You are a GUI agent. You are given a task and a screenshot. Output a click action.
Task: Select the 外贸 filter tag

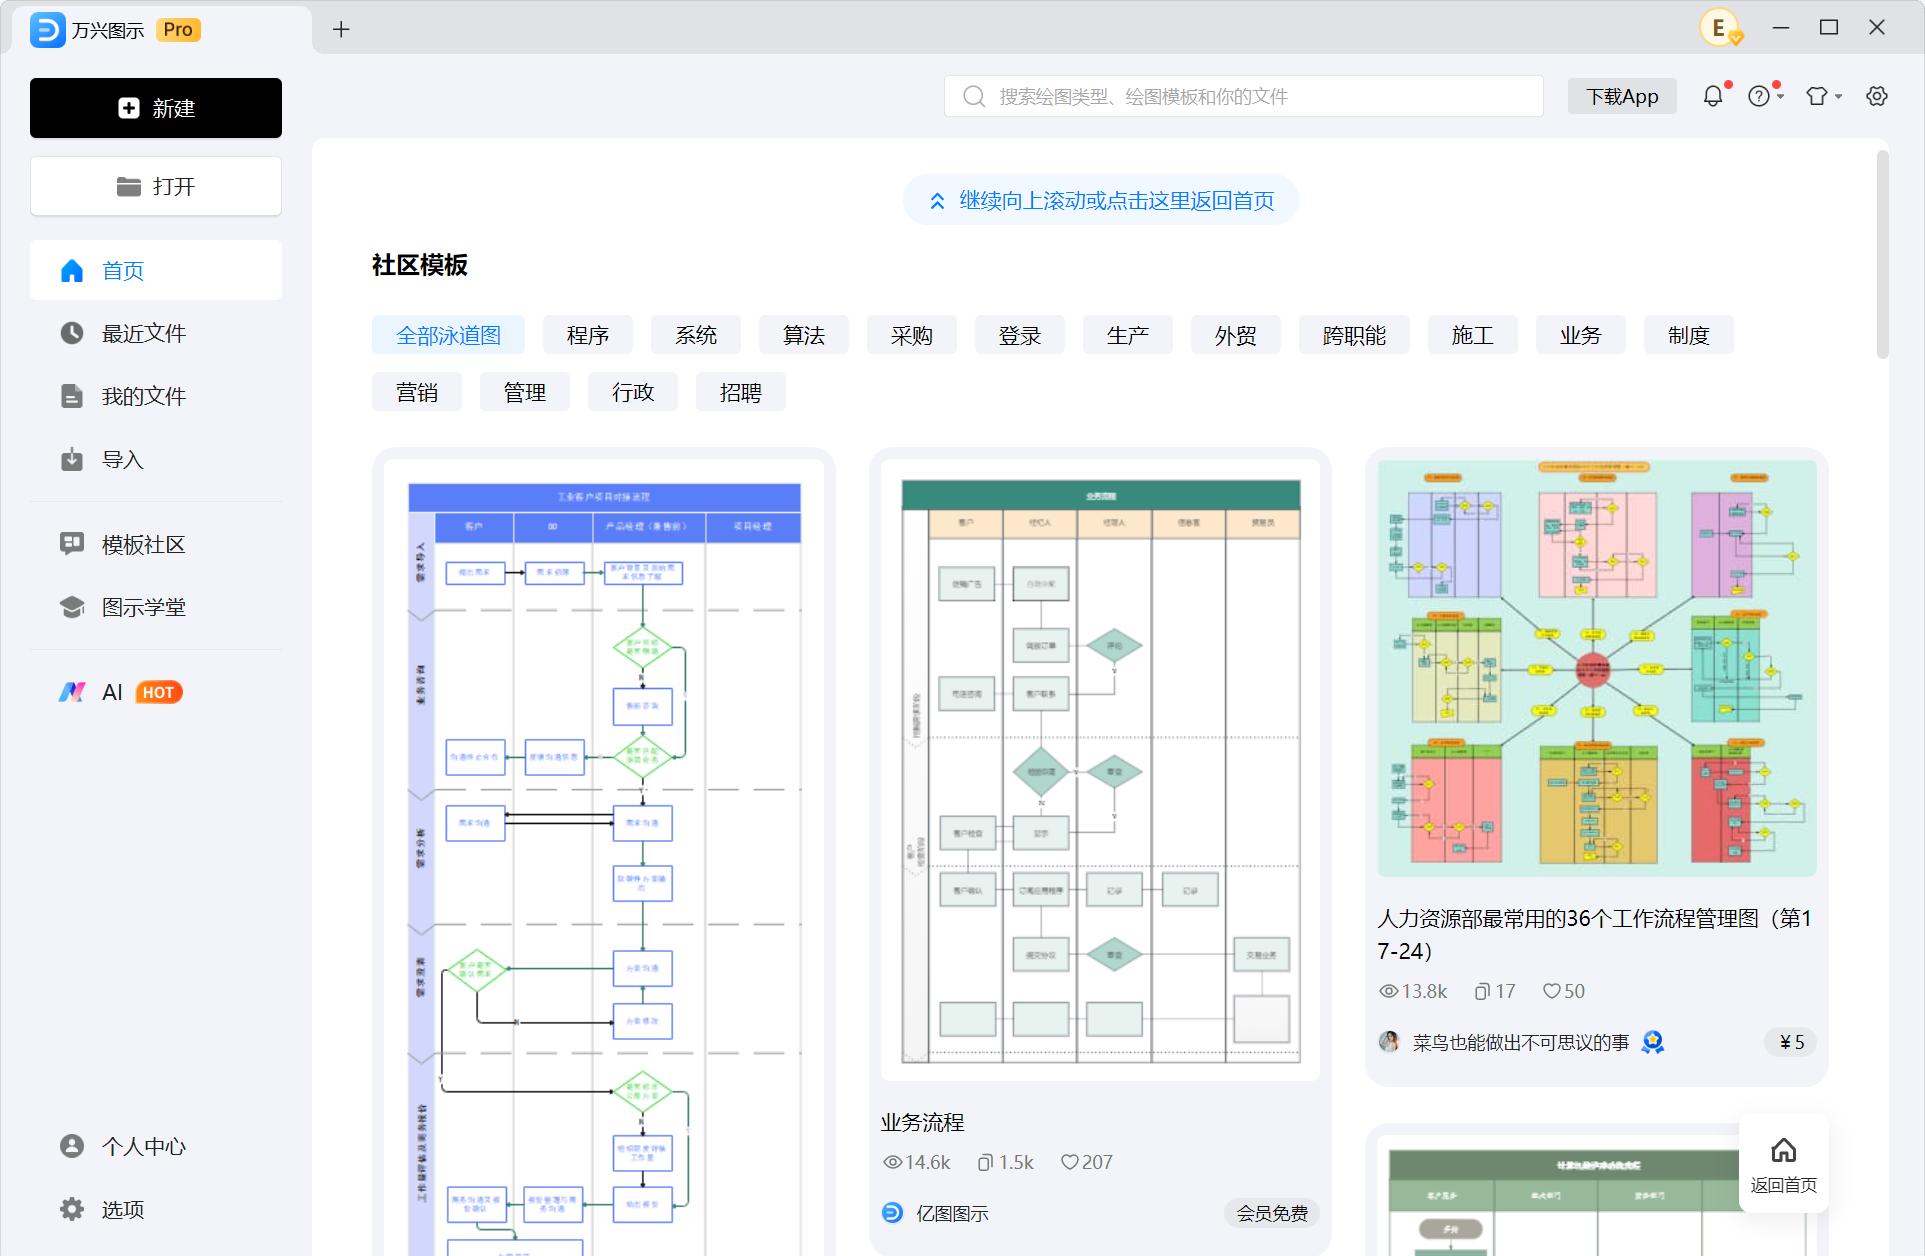click(x=1235, y=335)
